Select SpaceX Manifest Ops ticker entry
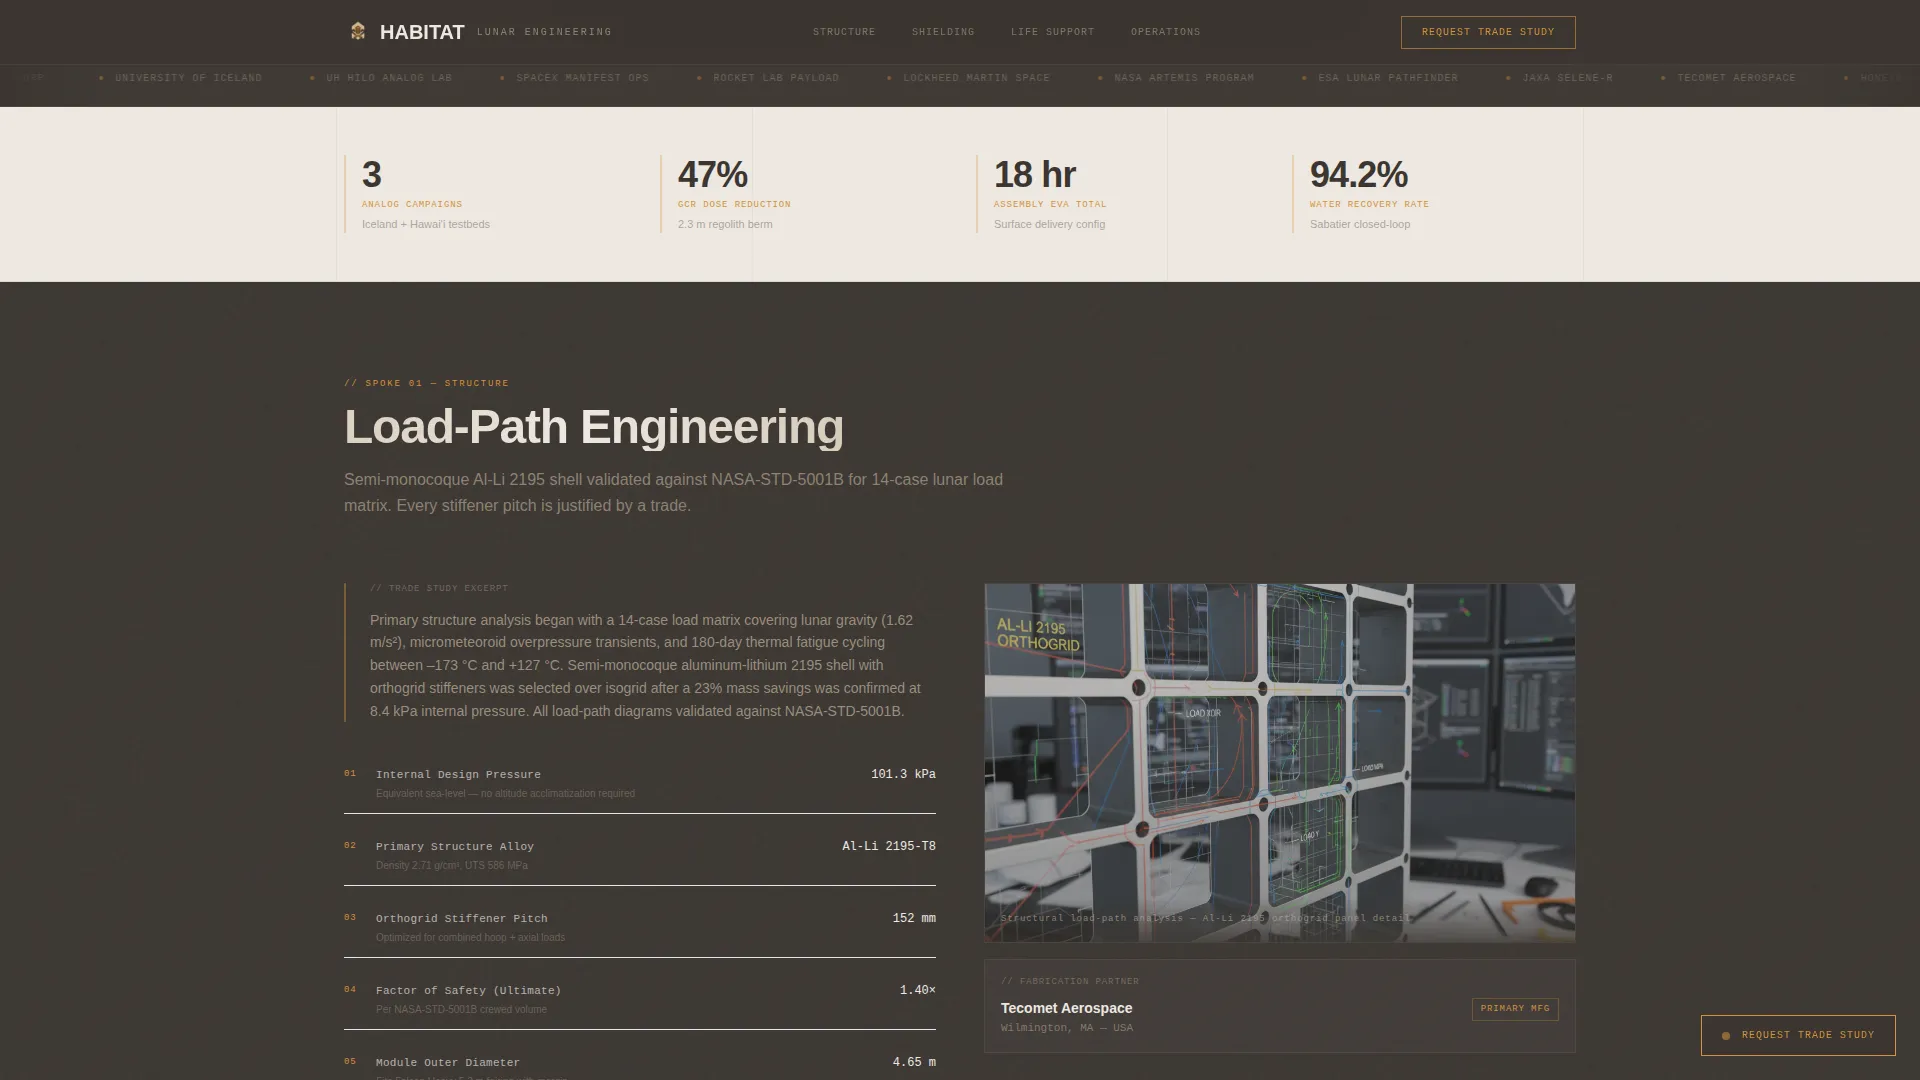The height and width of the screenshot is (1080, 1920). point(582,78)
